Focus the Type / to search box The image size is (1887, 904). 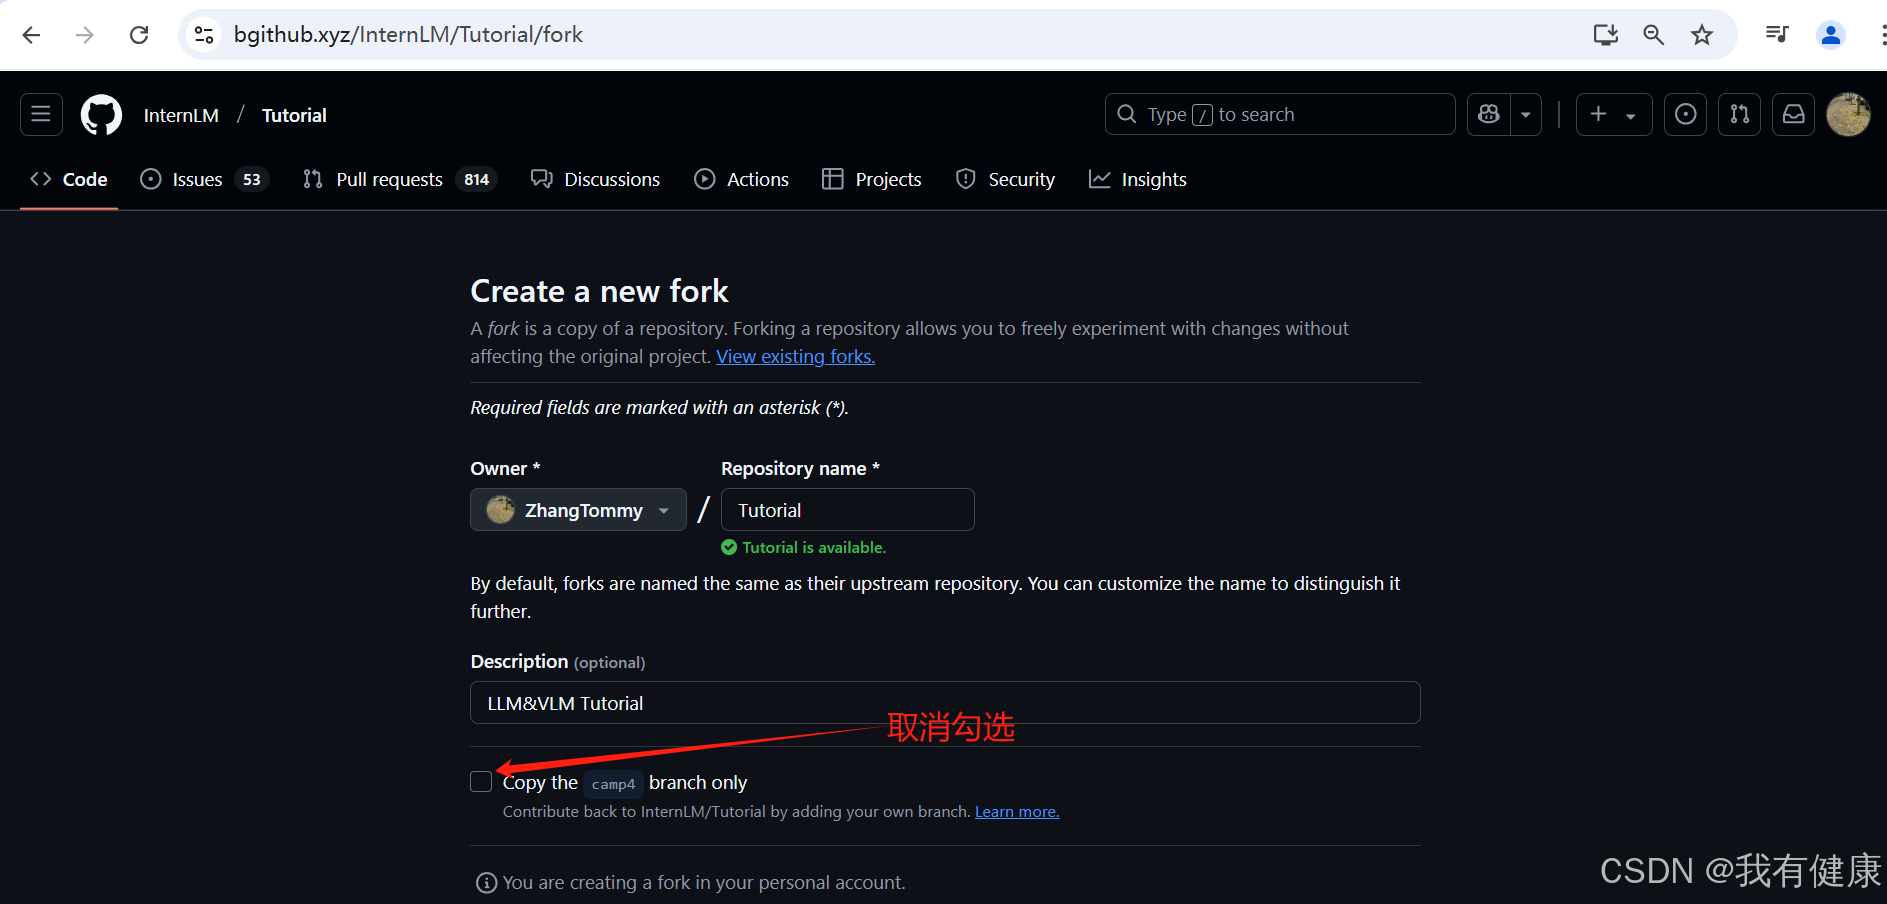[1280, 114]
